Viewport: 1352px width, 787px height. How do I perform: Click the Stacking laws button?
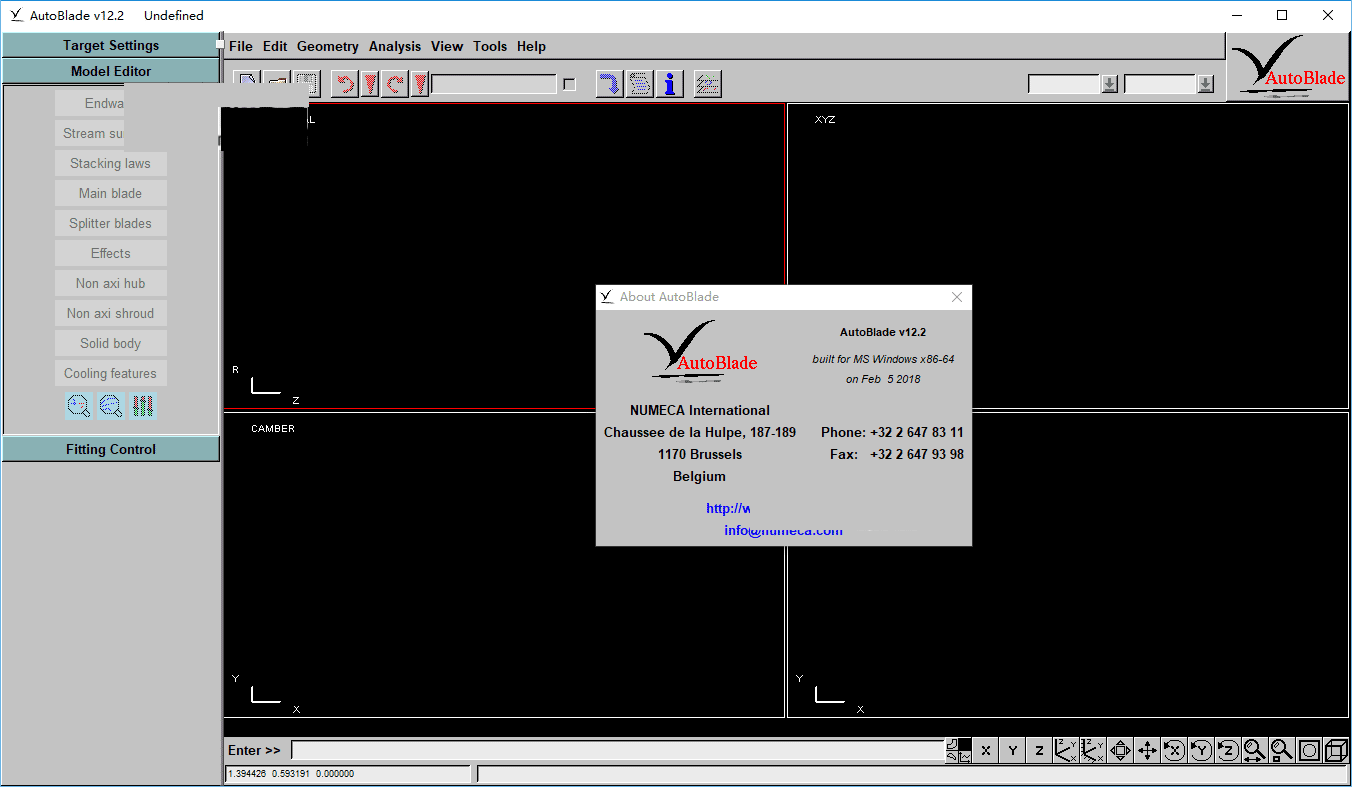(x=111, y=163)
